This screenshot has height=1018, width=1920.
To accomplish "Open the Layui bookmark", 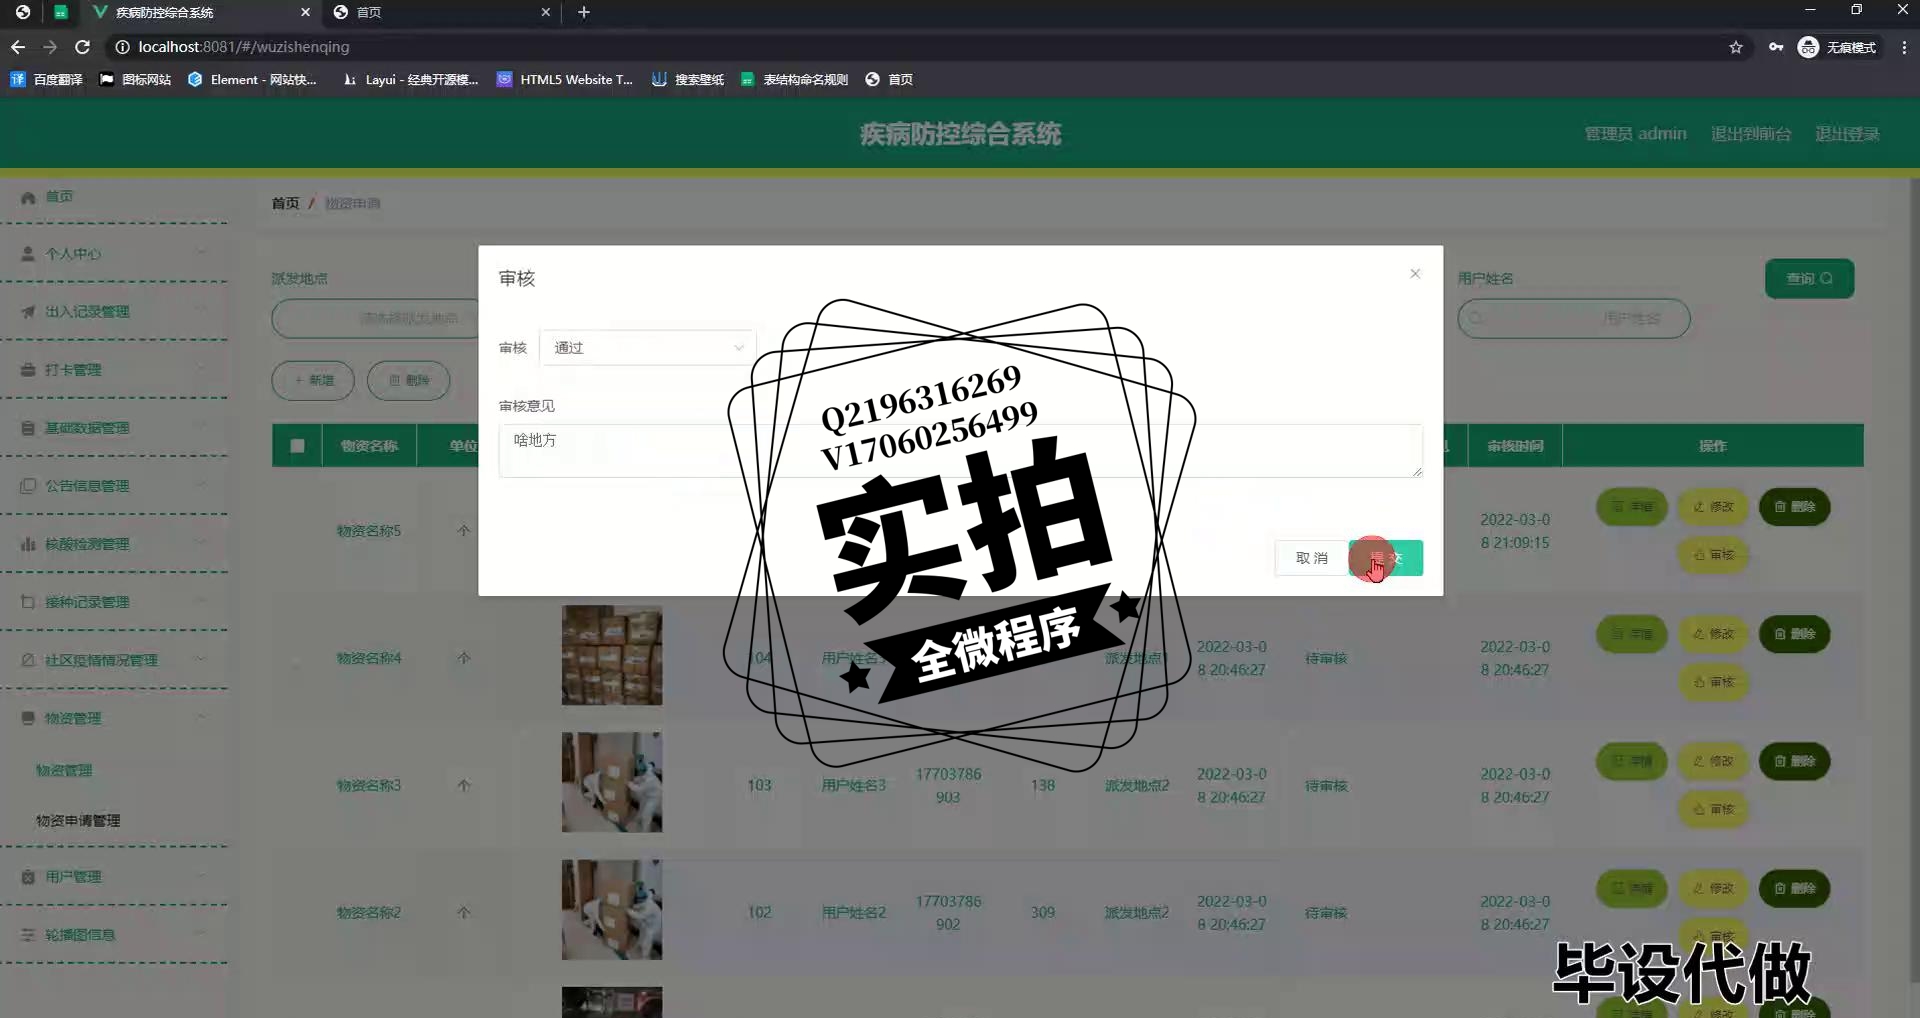I will tap(410, 79).
